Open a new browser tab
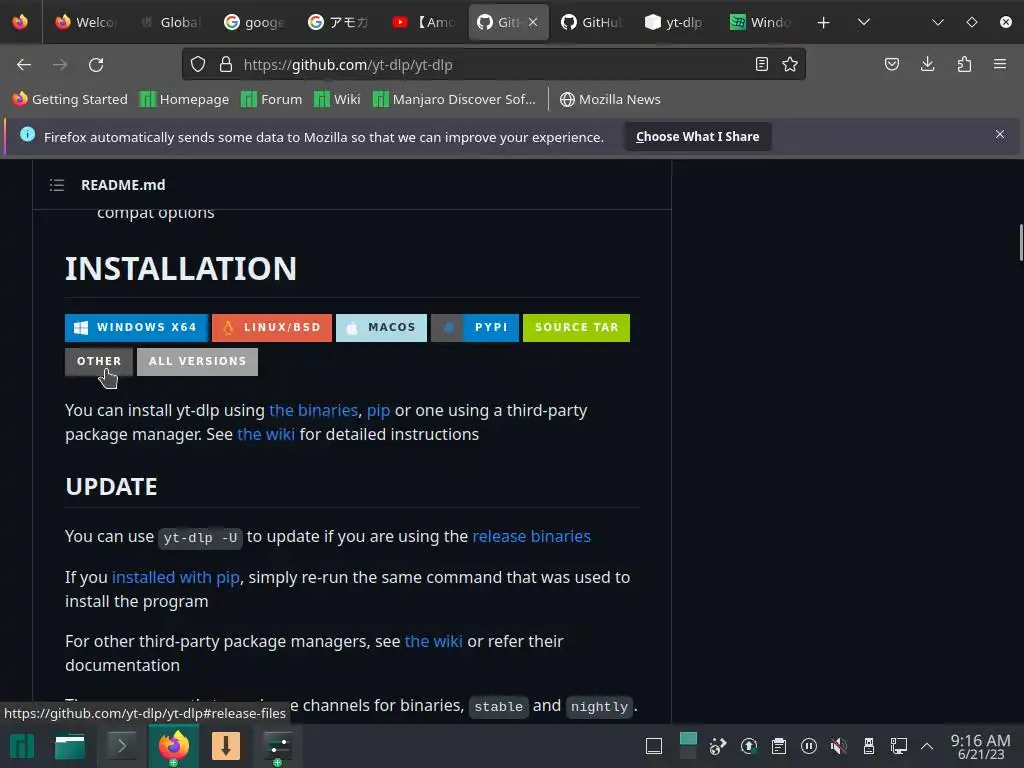The height and width of the screenshot is (768, 1024). [824, 23]
